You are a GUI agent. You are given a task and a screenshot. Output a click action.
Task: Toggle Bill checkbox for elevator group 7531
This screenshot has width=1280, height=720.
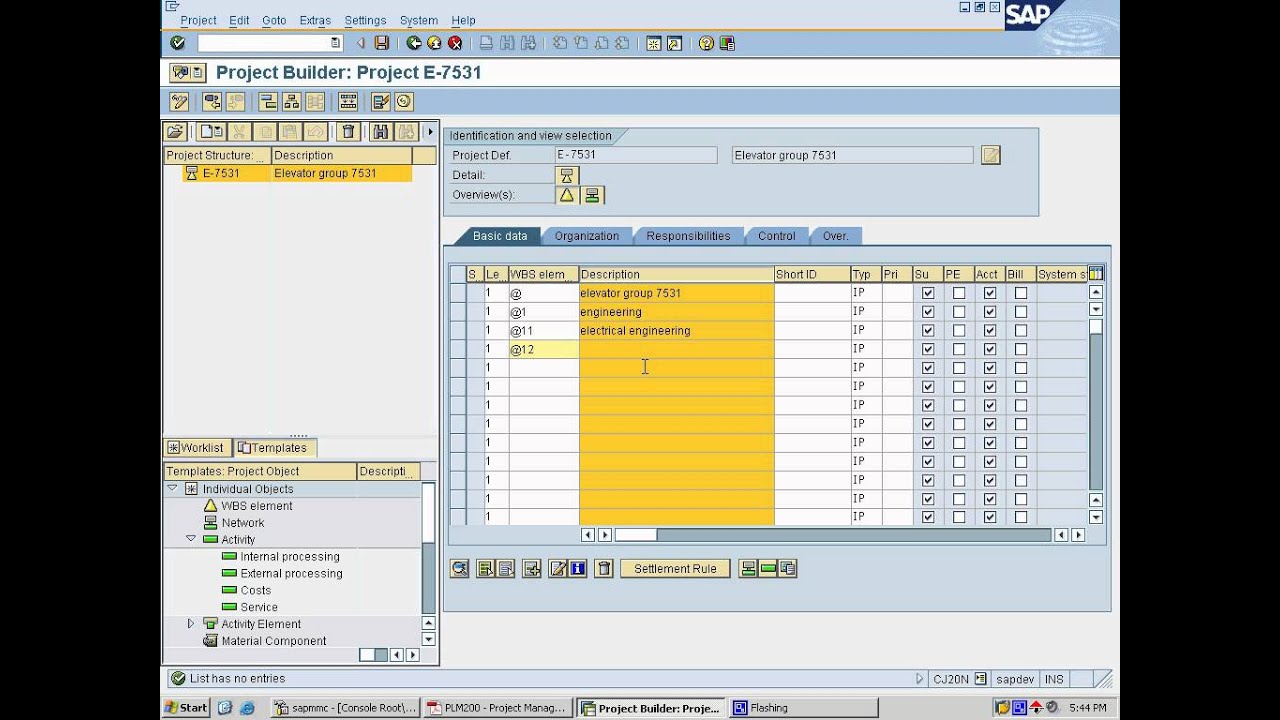click(x=1021, y=293)
